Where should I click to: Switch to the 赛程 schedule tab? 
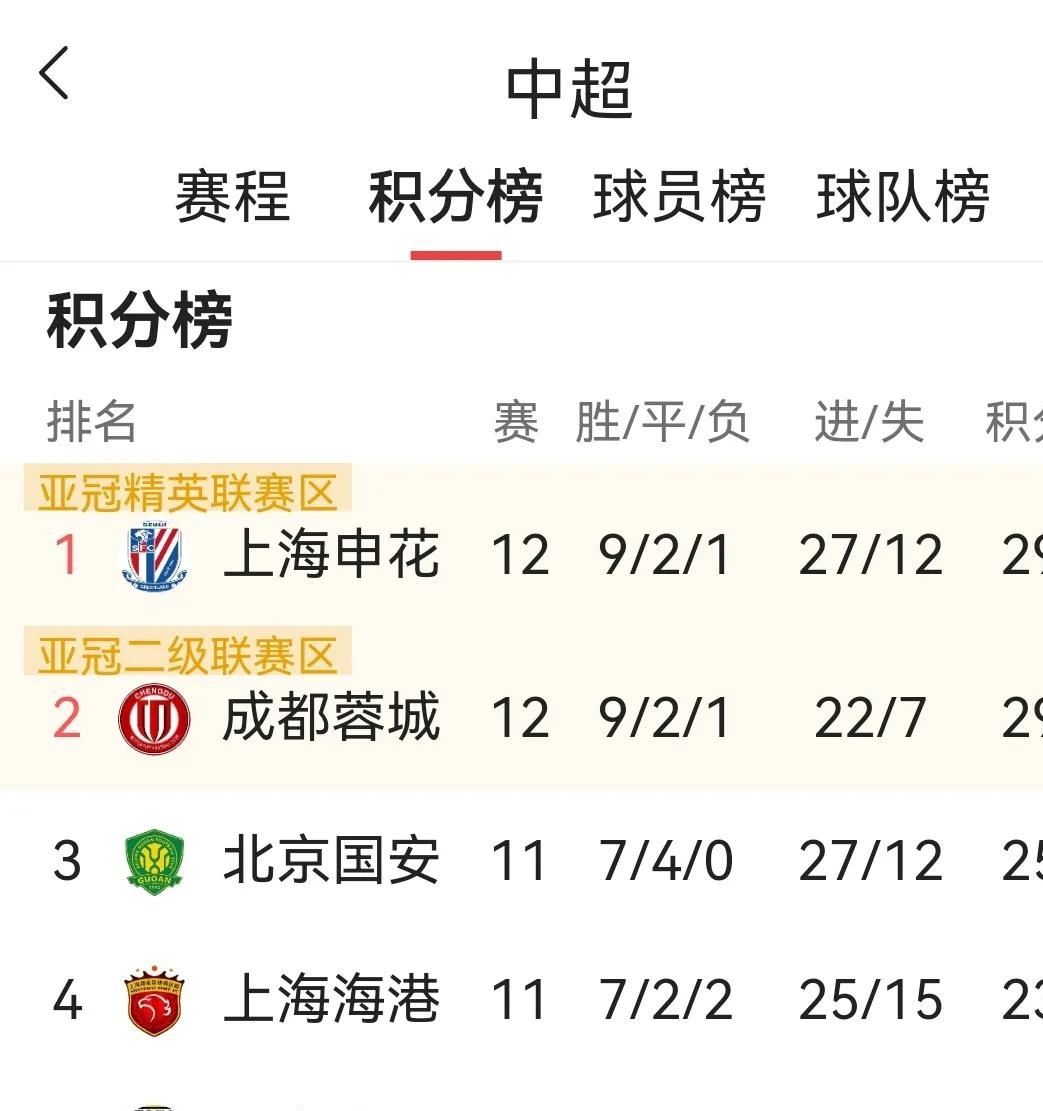pyautogui.click(x=232, y=197)
